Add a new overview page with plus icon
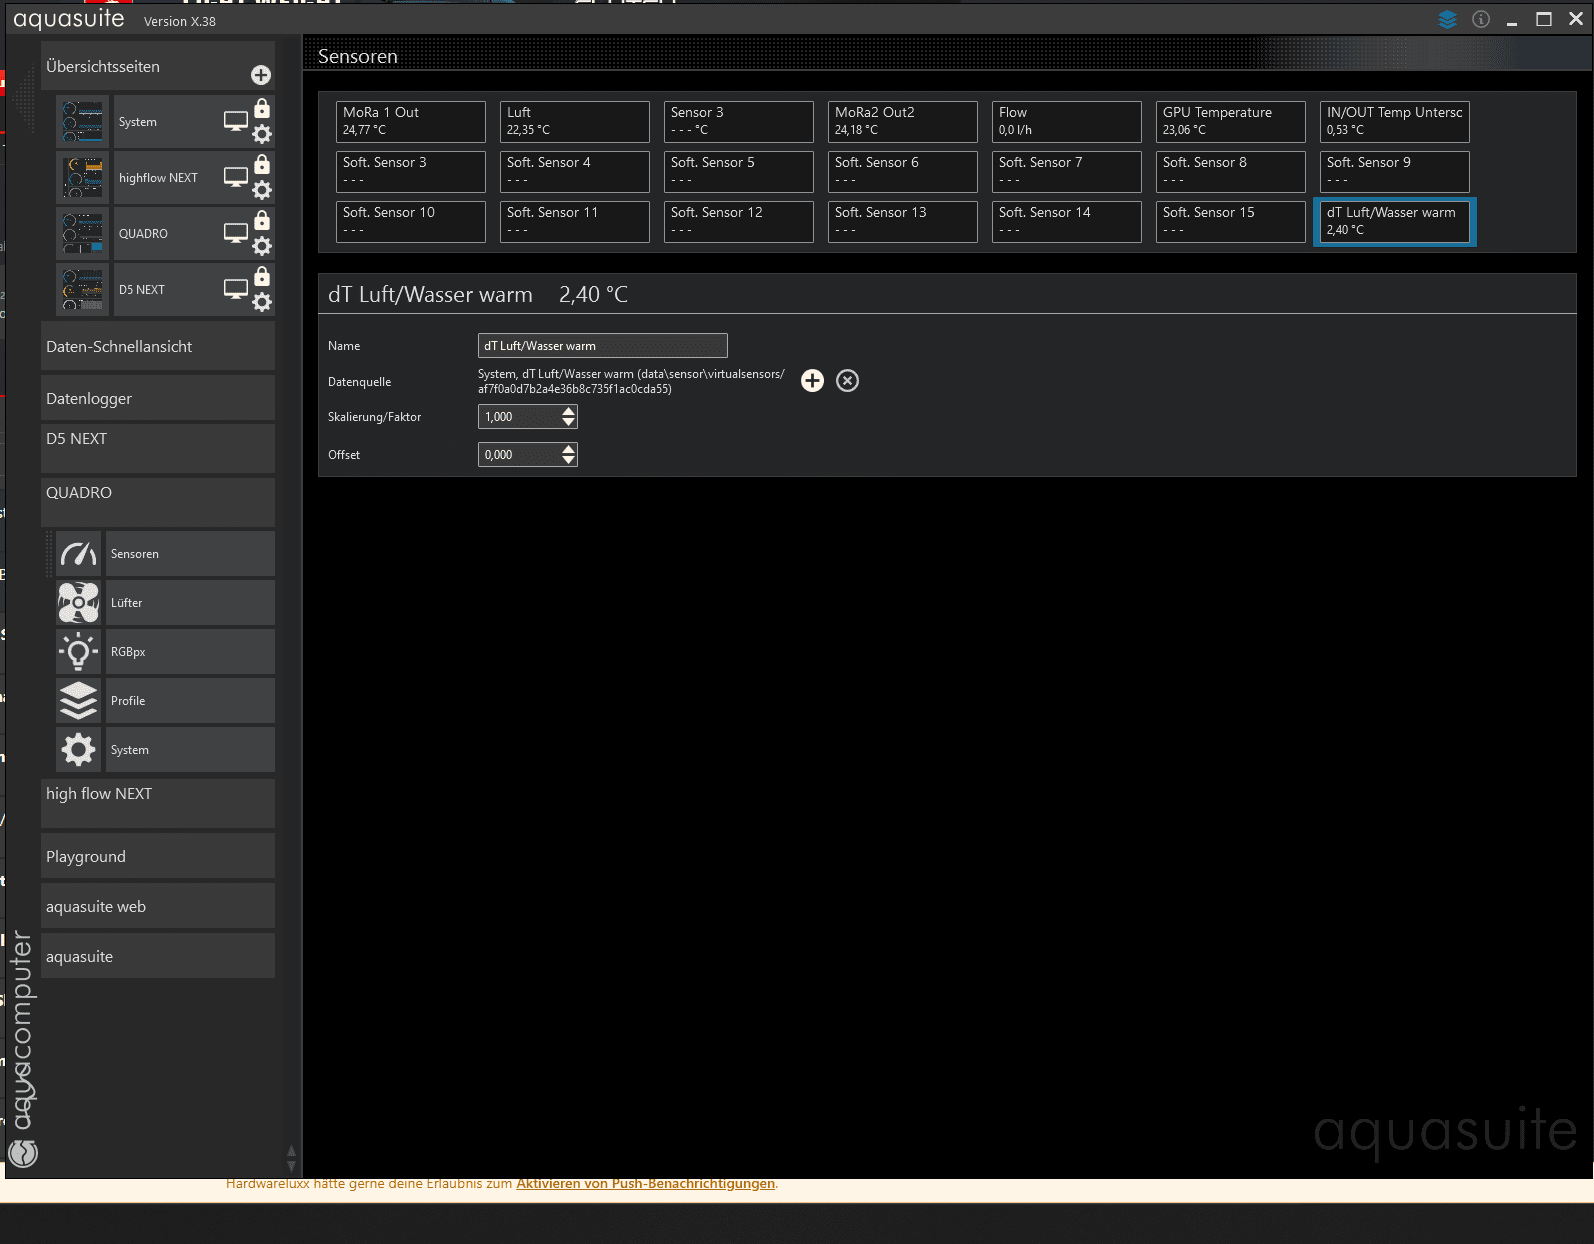The width and height of the screenshot is (1594, 1244). tap(261, 75)
